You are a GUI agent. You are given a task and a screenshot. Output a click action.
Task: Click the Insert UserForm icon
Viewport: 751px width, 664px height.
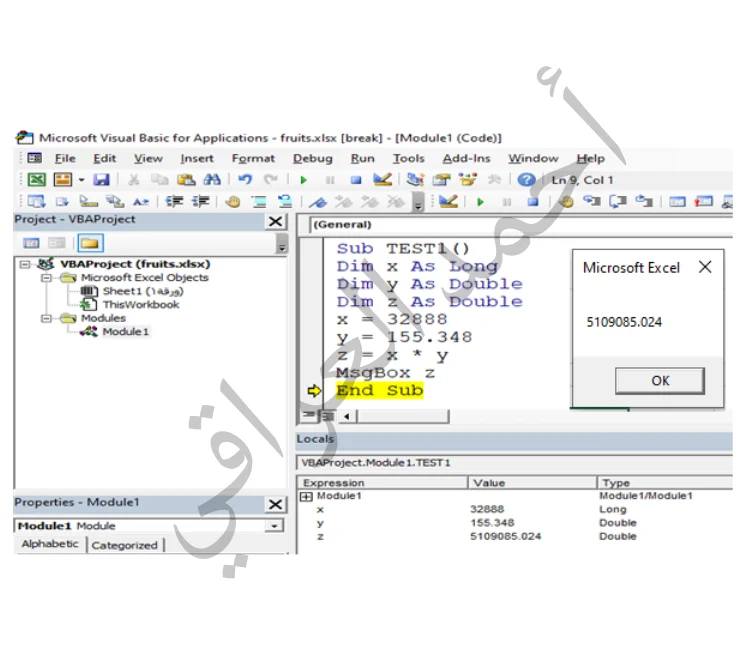(63, 180)
